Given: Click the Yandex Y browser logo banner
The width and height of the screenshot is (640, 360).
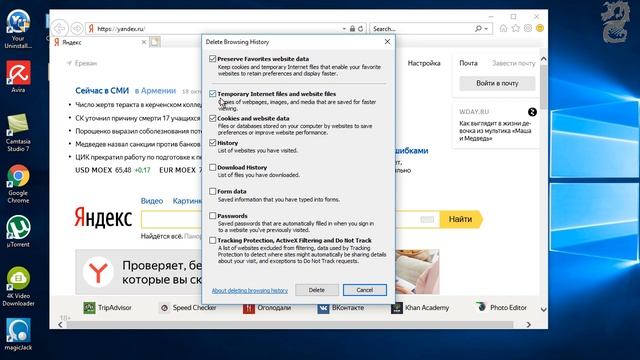Looking at the screenshot, I should point(98,272).
